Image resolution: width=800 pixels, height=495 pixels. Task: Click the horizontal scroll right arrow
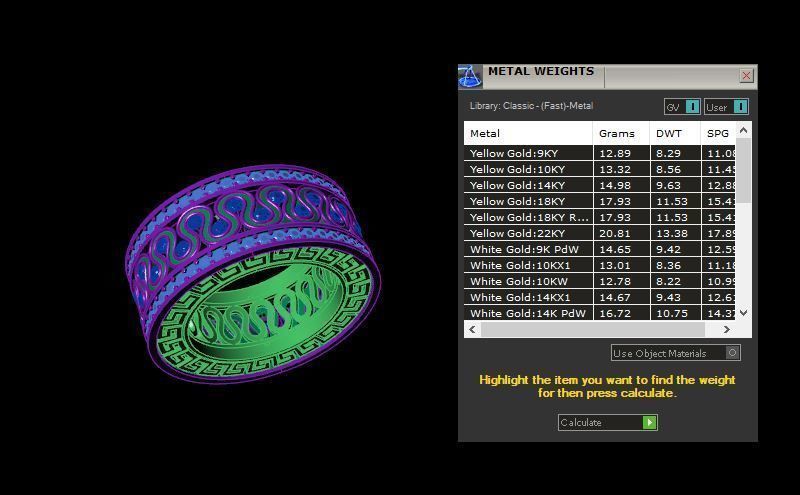pos(727,330)
